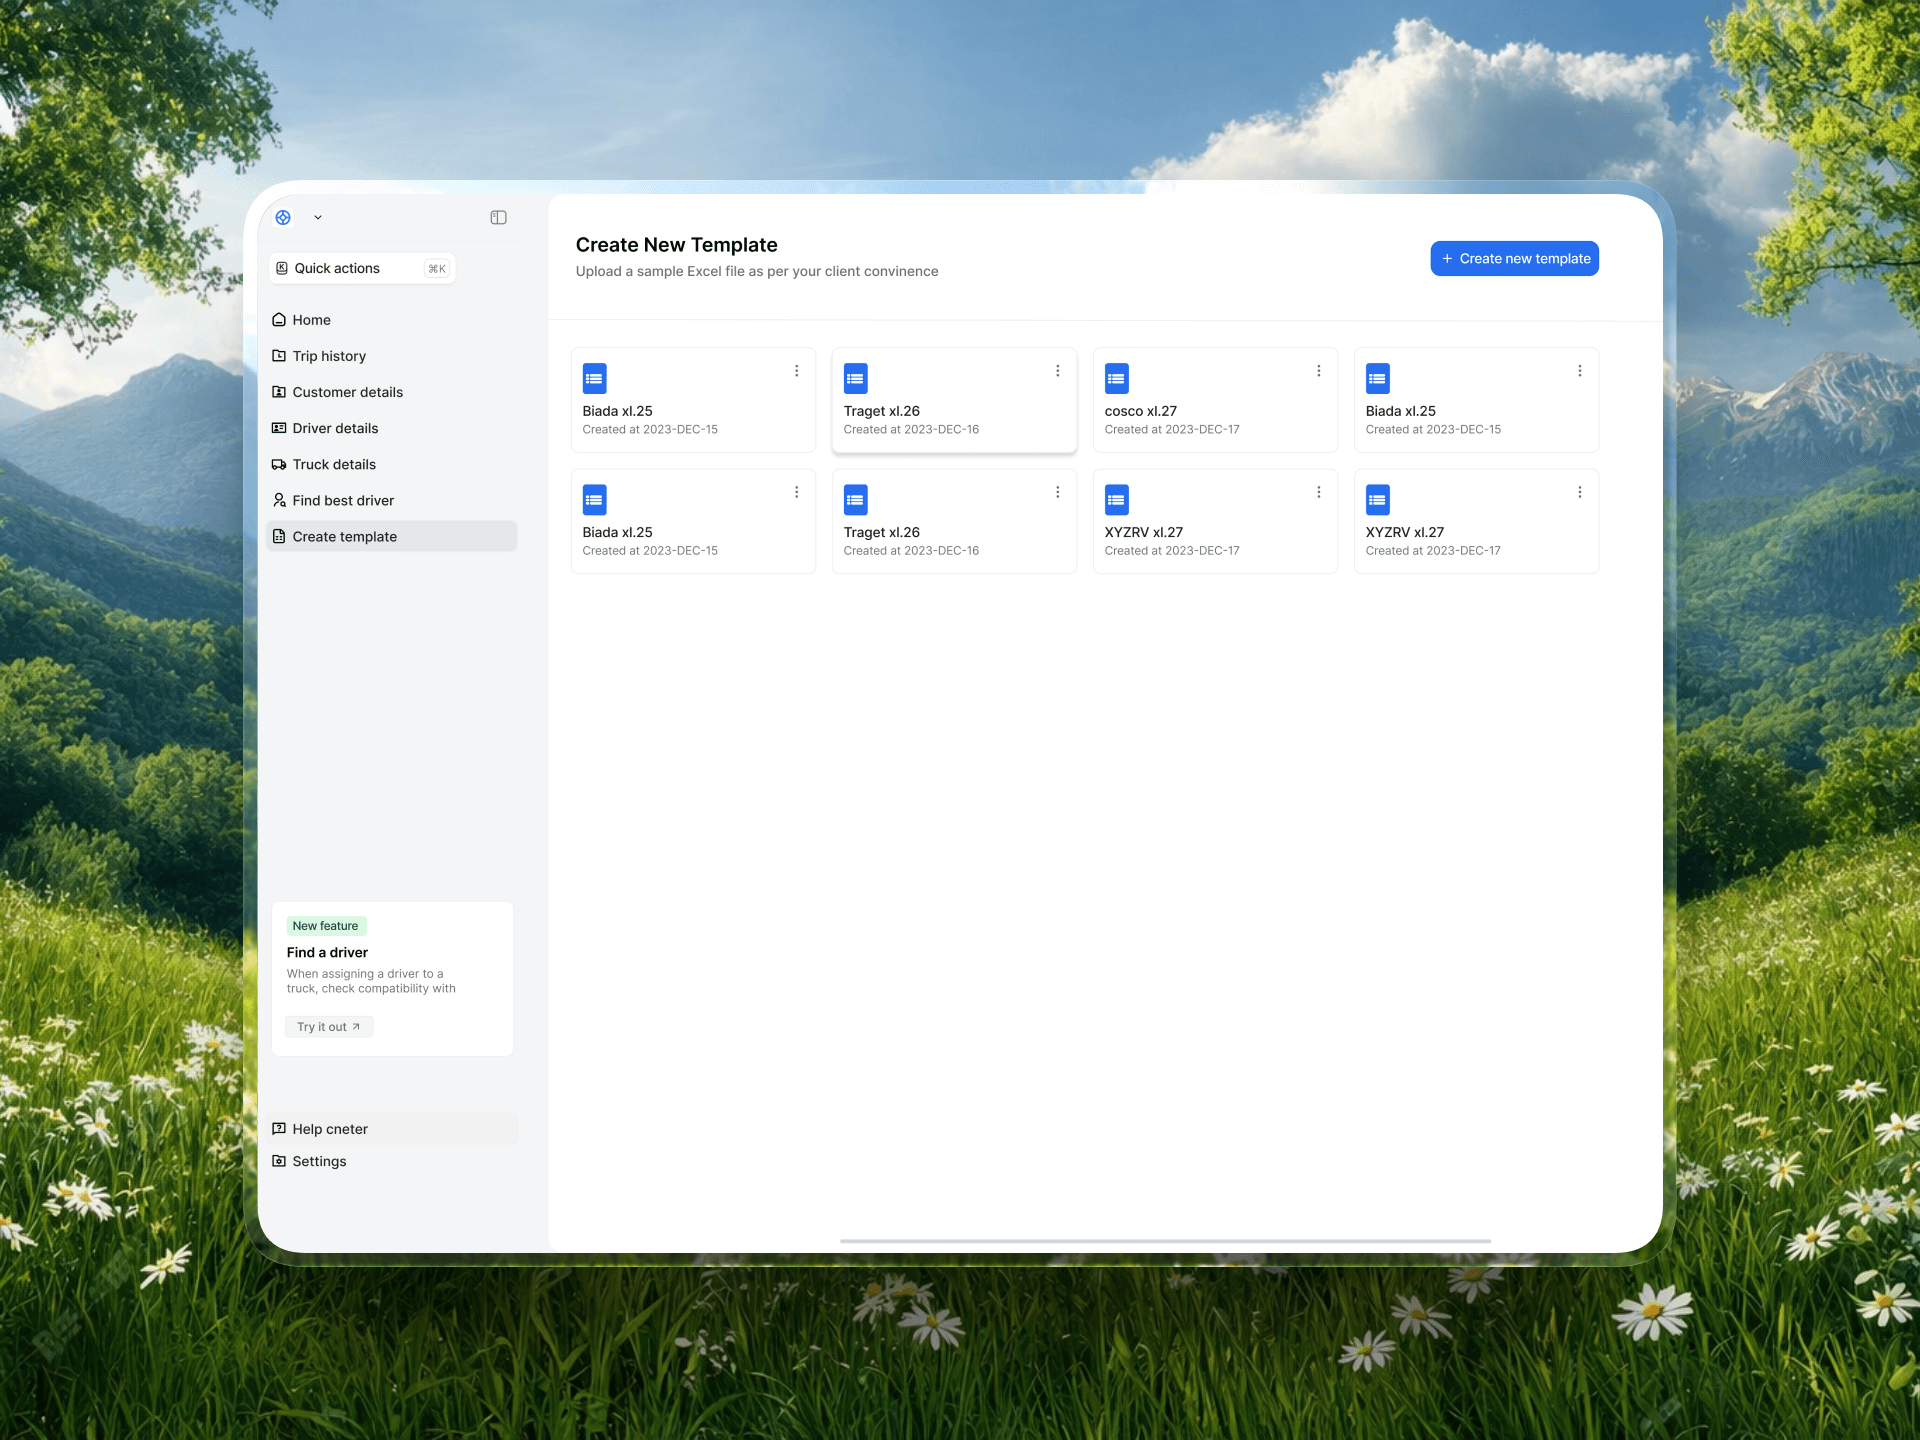Open Trip history page
Viewport: 1920px width, 1440px height.
coord(329,356)
